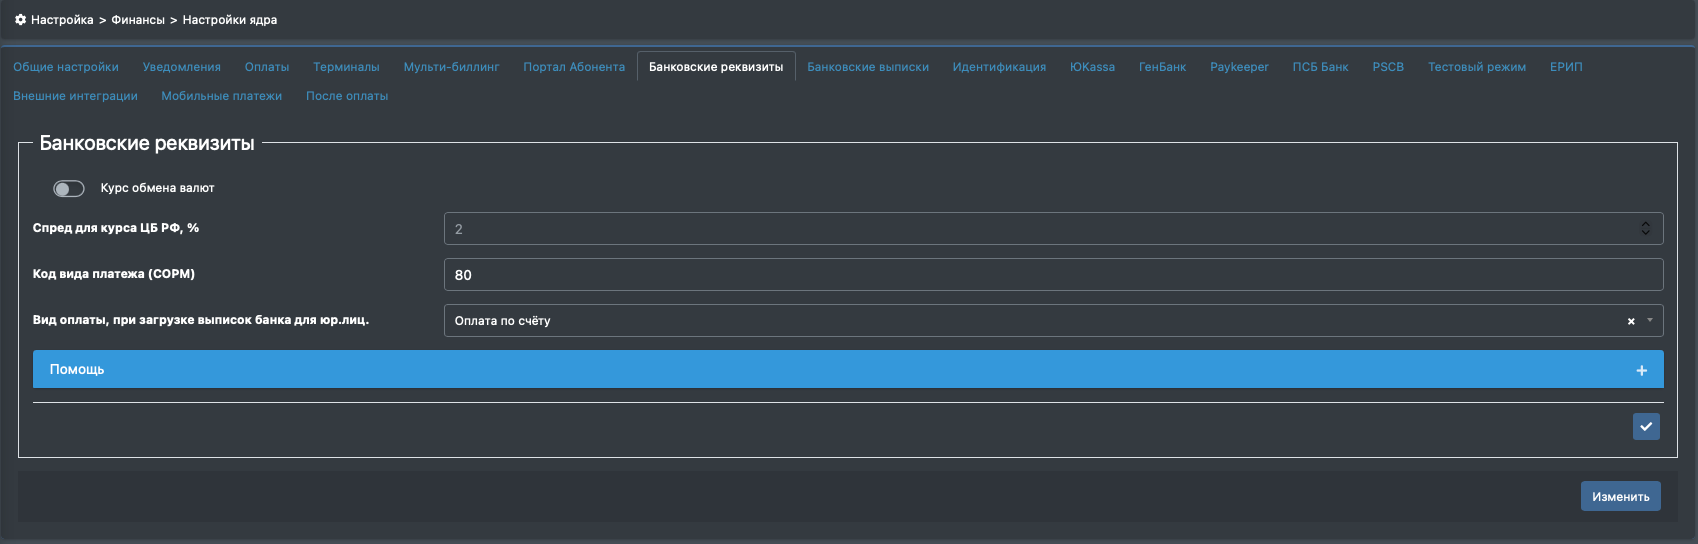Viewport: 1698px width, 544px height.
Task: Click the Курс обмена валют label
Action: [157, 188]
